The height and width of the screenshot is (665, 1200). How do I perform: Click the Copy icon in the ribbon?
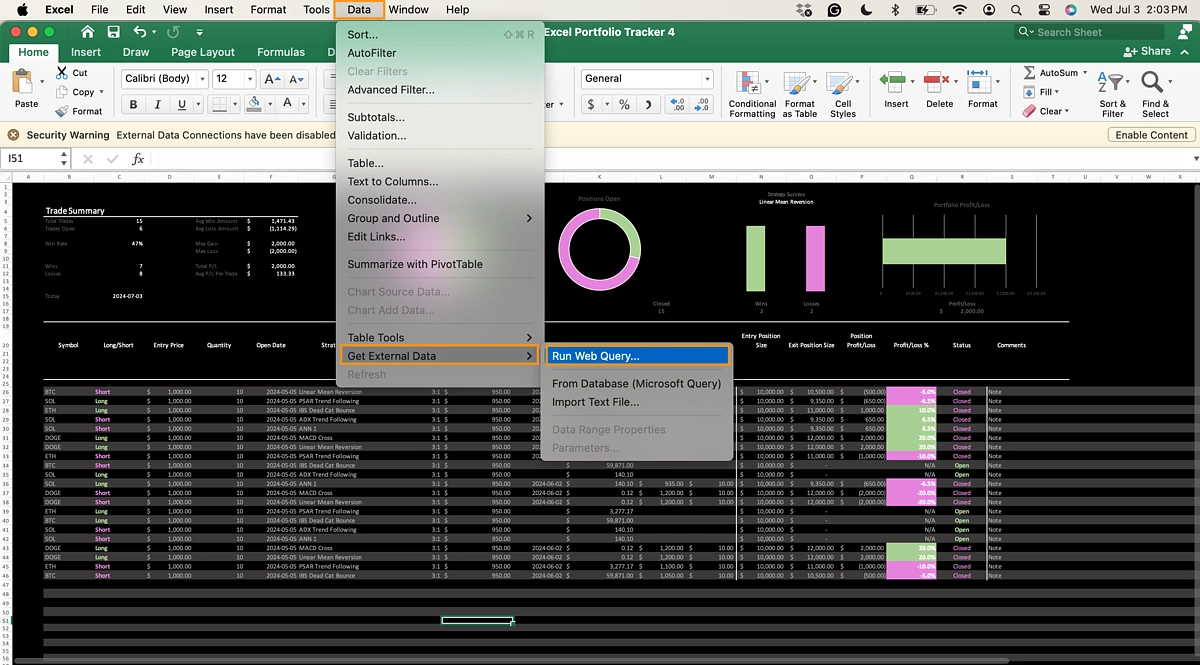[x=62, y=92]
